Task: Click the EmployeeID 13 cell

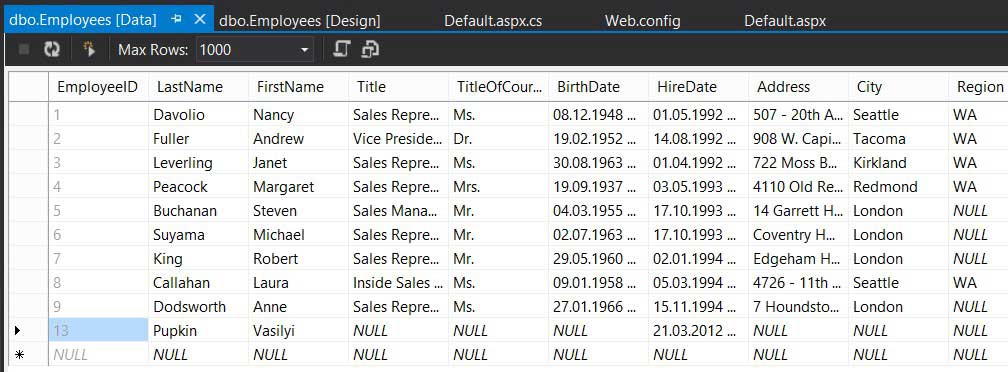Action: pos(98,331)
